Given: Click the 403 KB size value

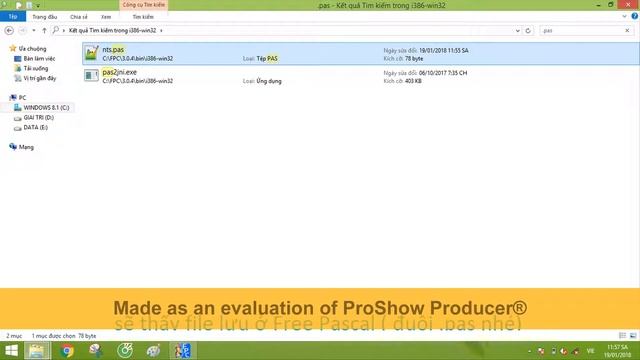Looking at the screenshot, I should coord(413,81).
